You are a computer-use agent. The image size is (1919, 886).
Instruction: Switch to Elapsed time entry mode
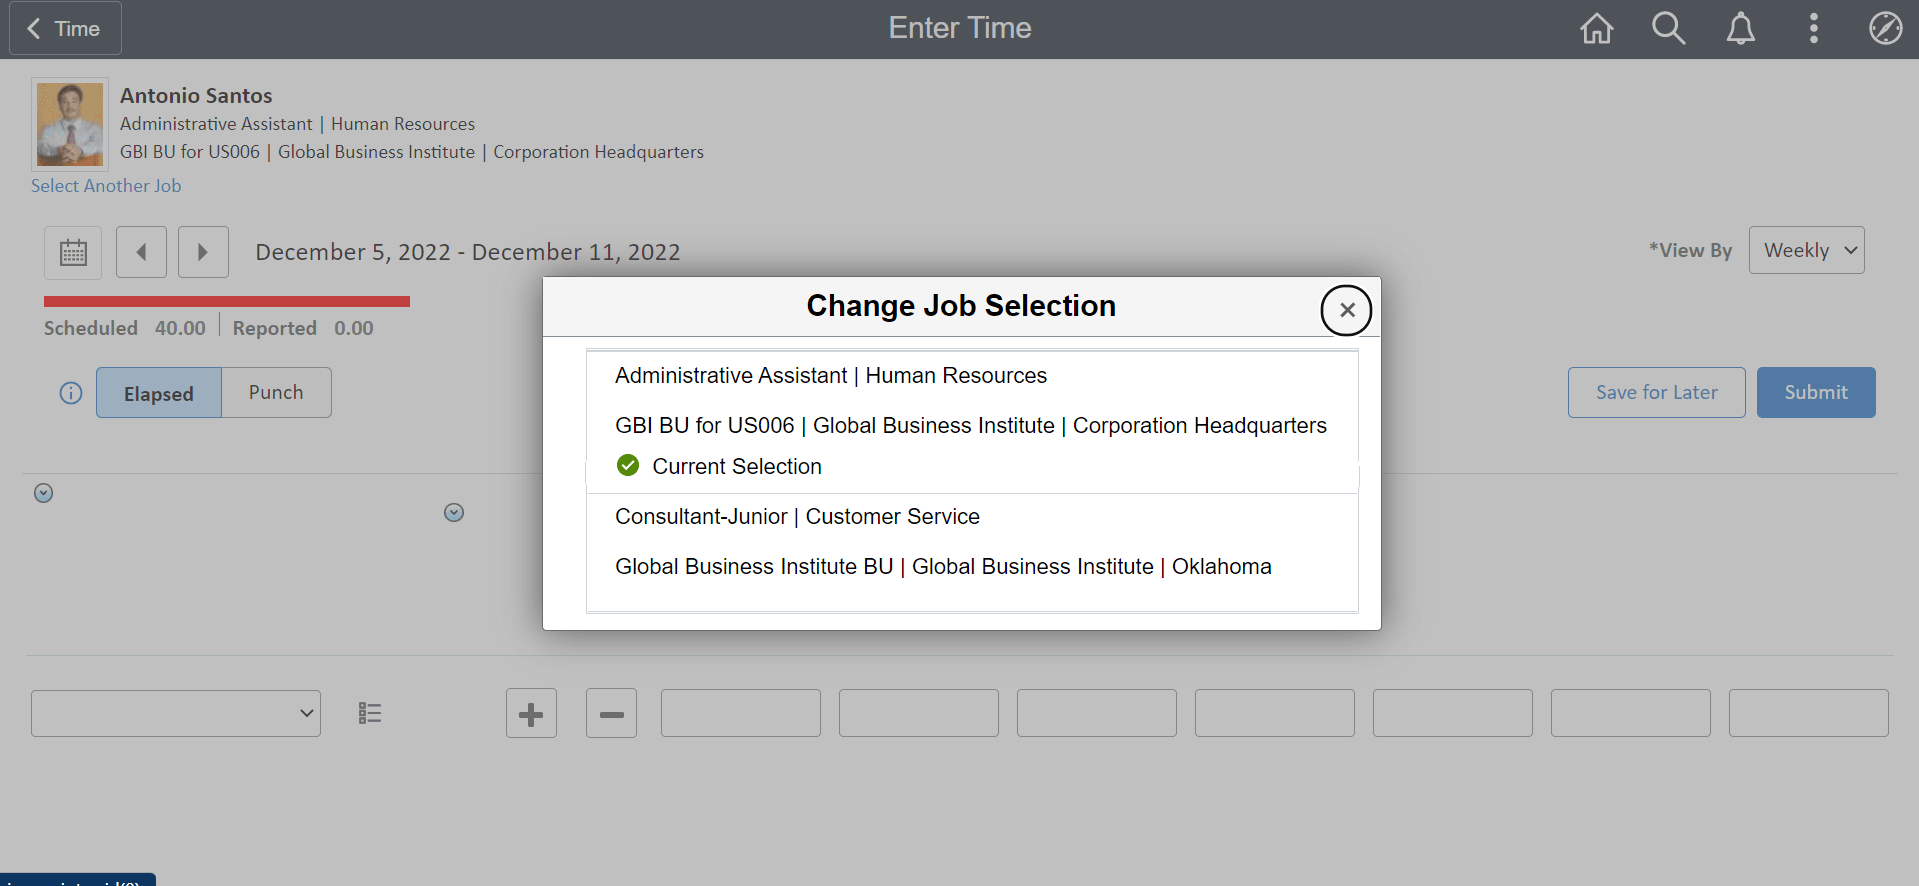coord(159,393)
